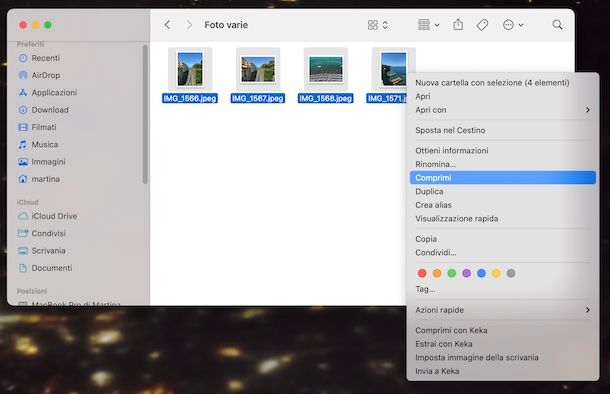Choose Ottieni informazioni
This screenshot has height=394, width=610.
click(x=503, y=151)
